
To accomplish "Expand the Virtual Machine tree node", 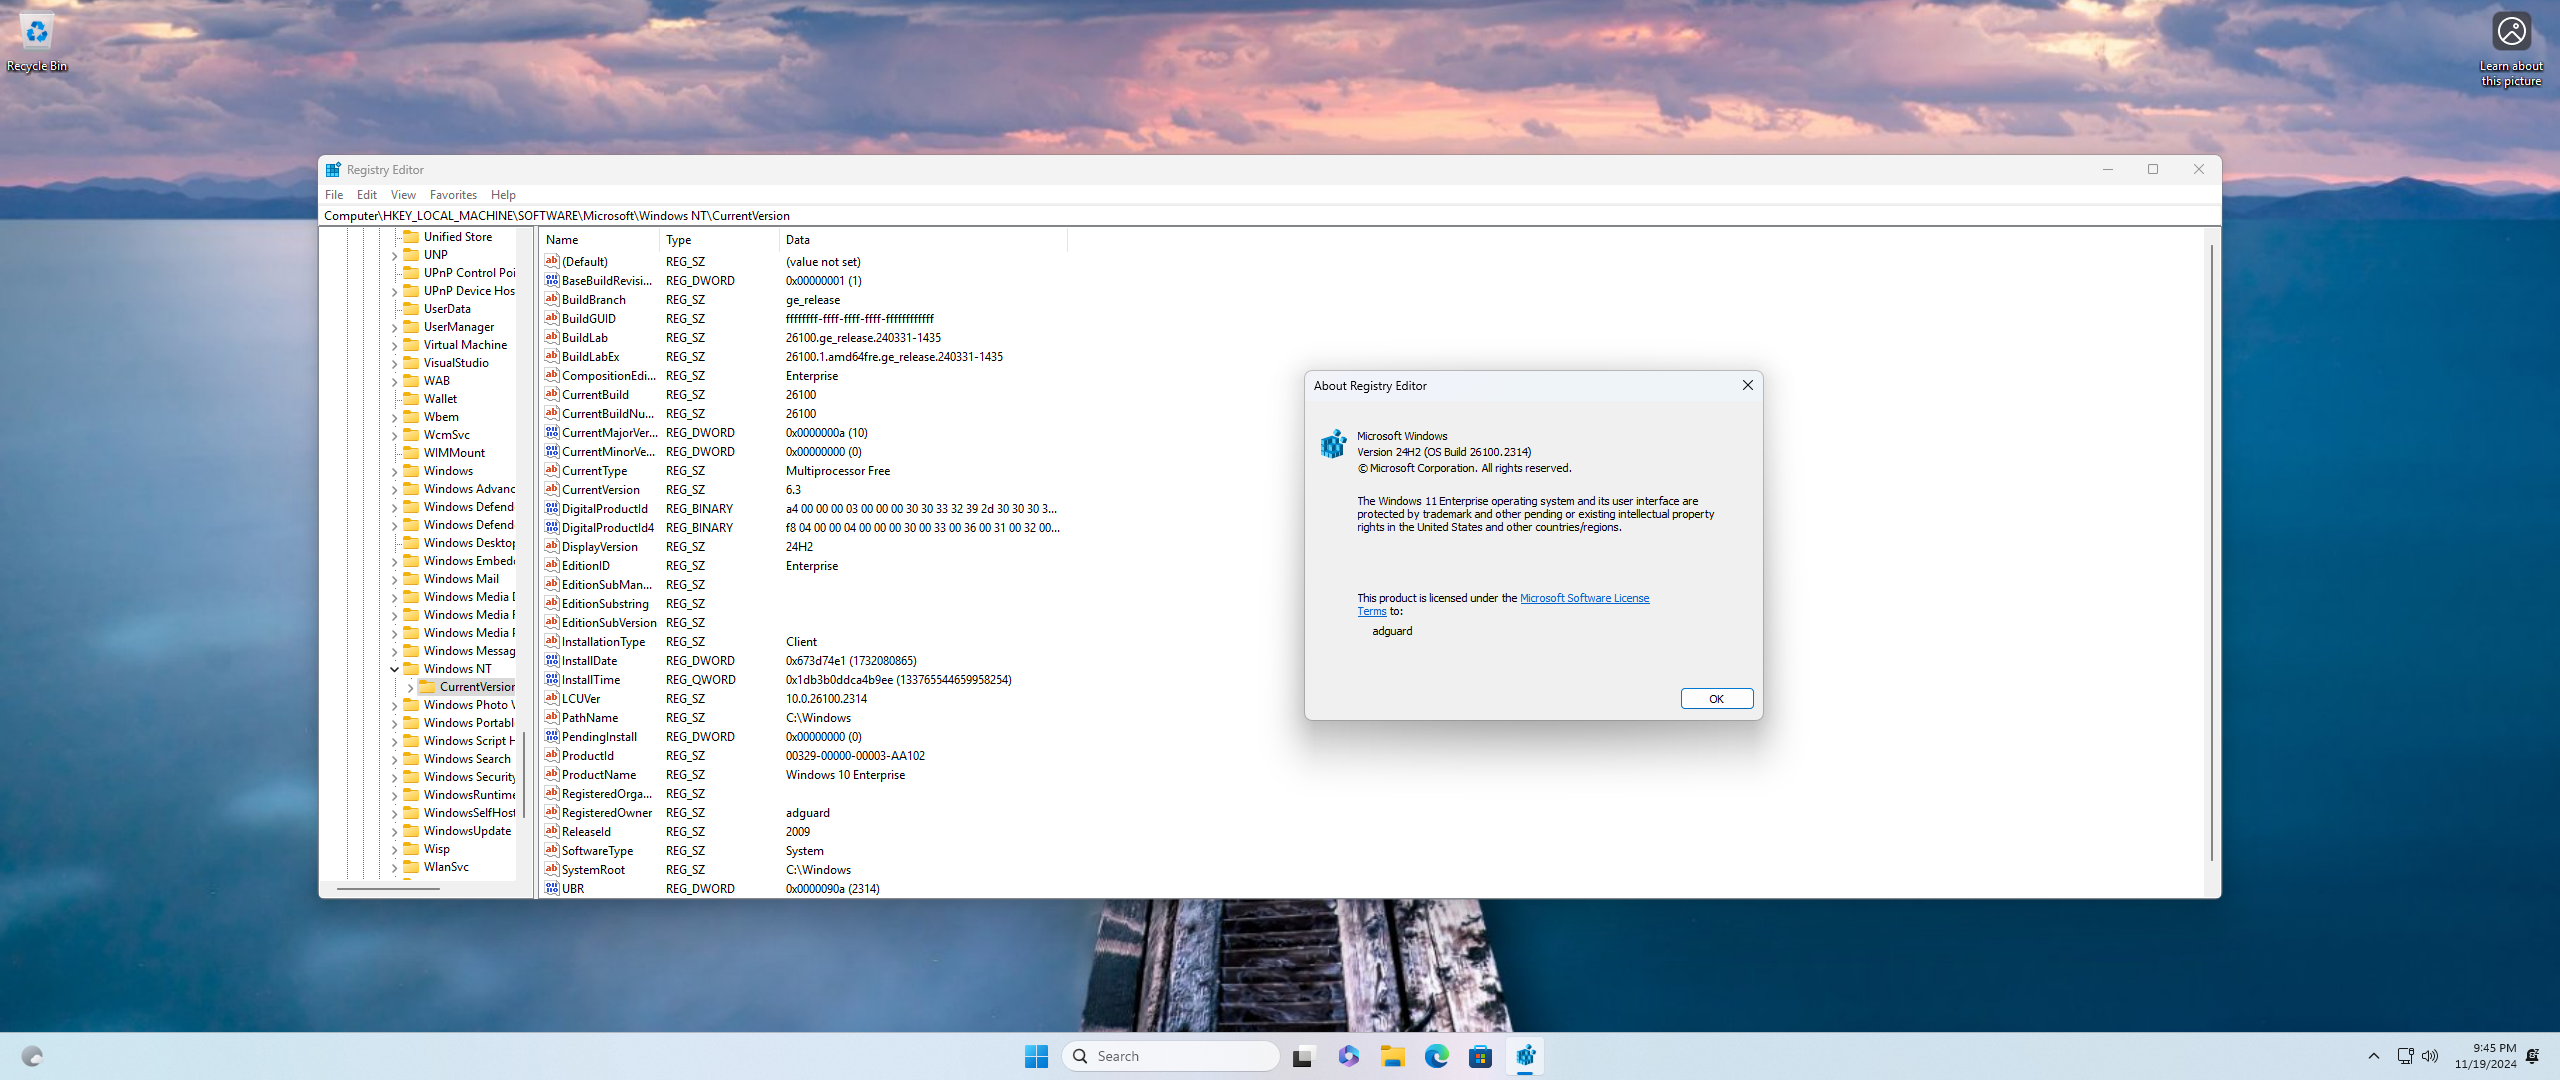I will point(394,345).
